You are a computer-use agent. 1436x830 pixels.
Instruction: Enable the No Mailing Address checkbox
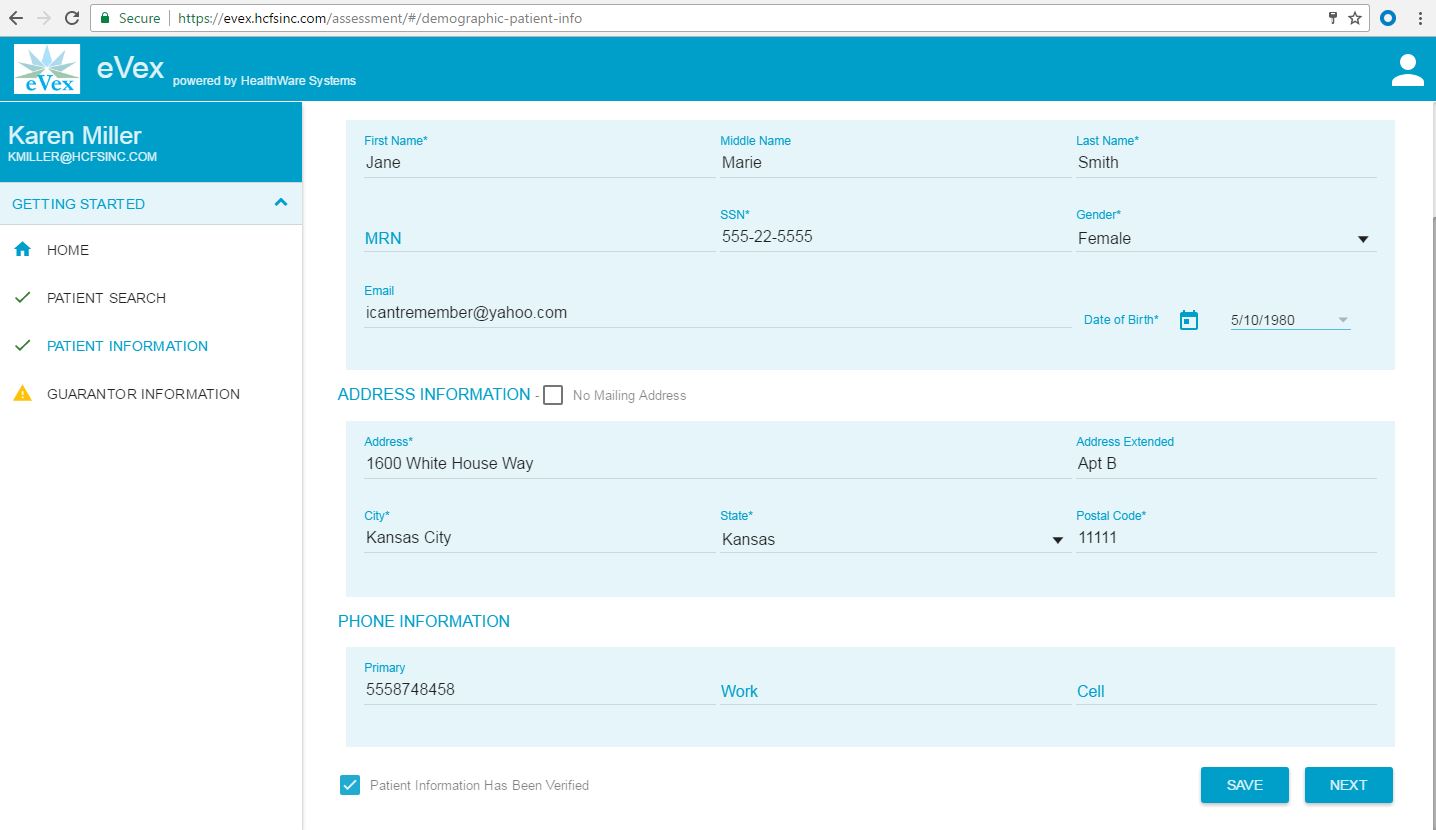point(553,395)
